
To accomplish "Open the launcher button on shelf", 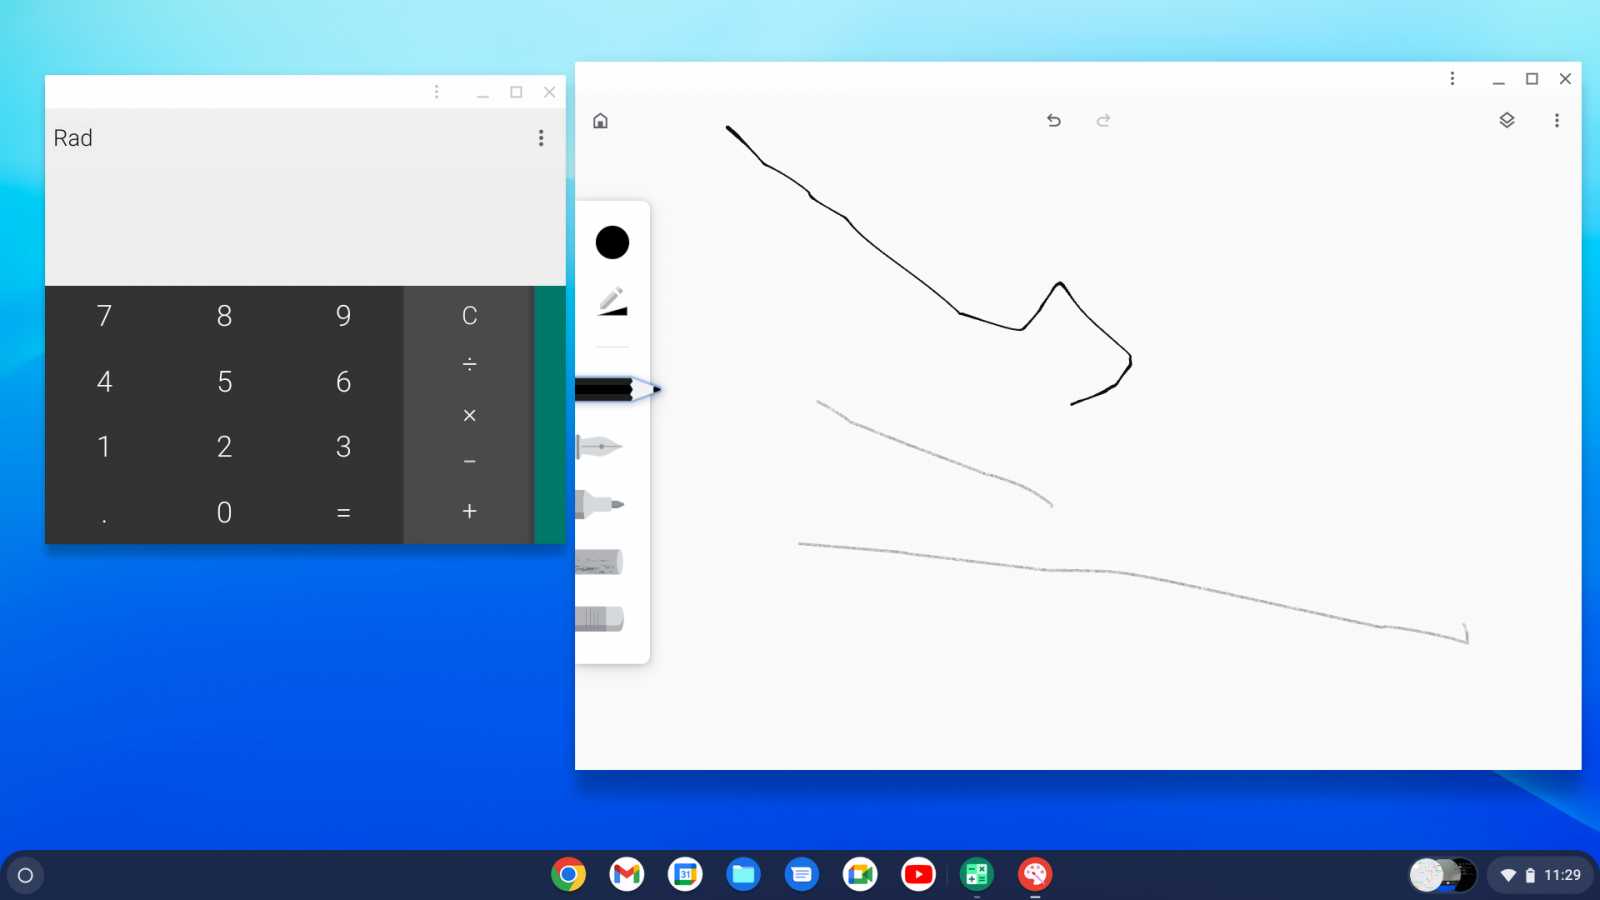I will 26,875.
